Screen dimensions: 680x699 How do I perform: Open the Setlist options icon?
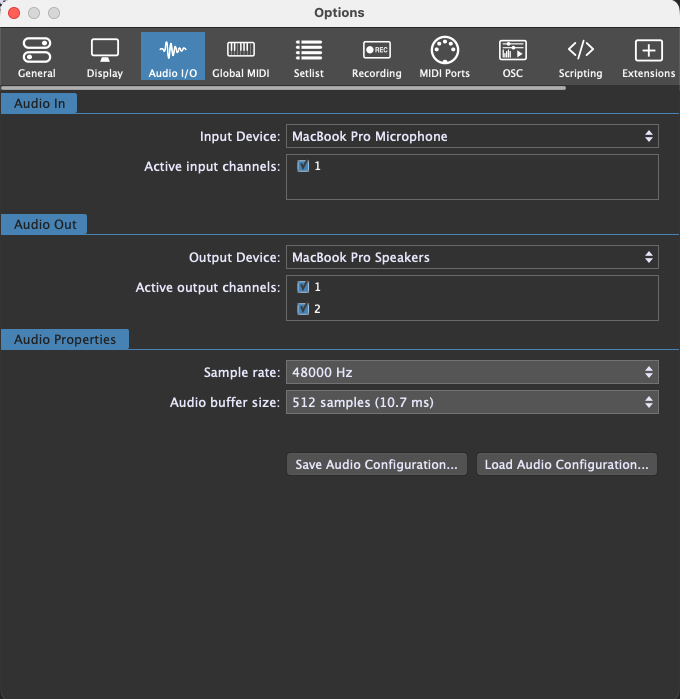pyautogui.click(x=308, y=56)
